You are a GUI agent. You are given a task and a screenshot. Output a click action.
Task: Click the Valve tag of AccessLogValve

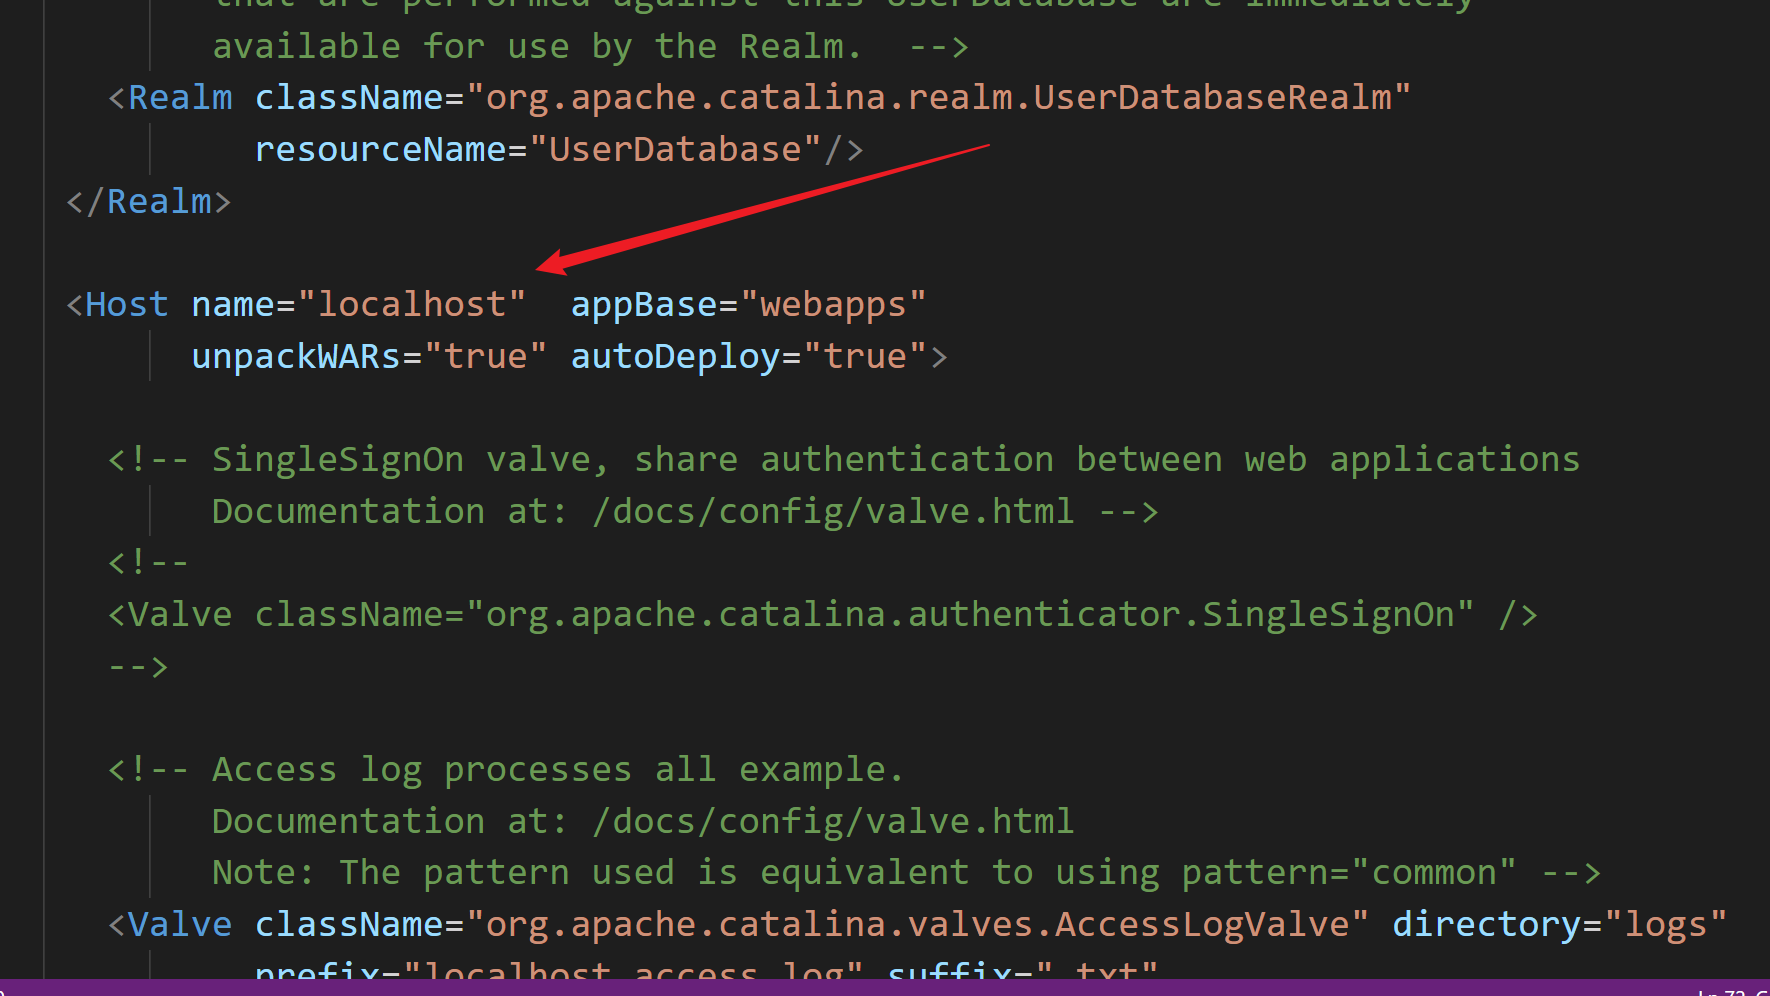coord(180,925)
